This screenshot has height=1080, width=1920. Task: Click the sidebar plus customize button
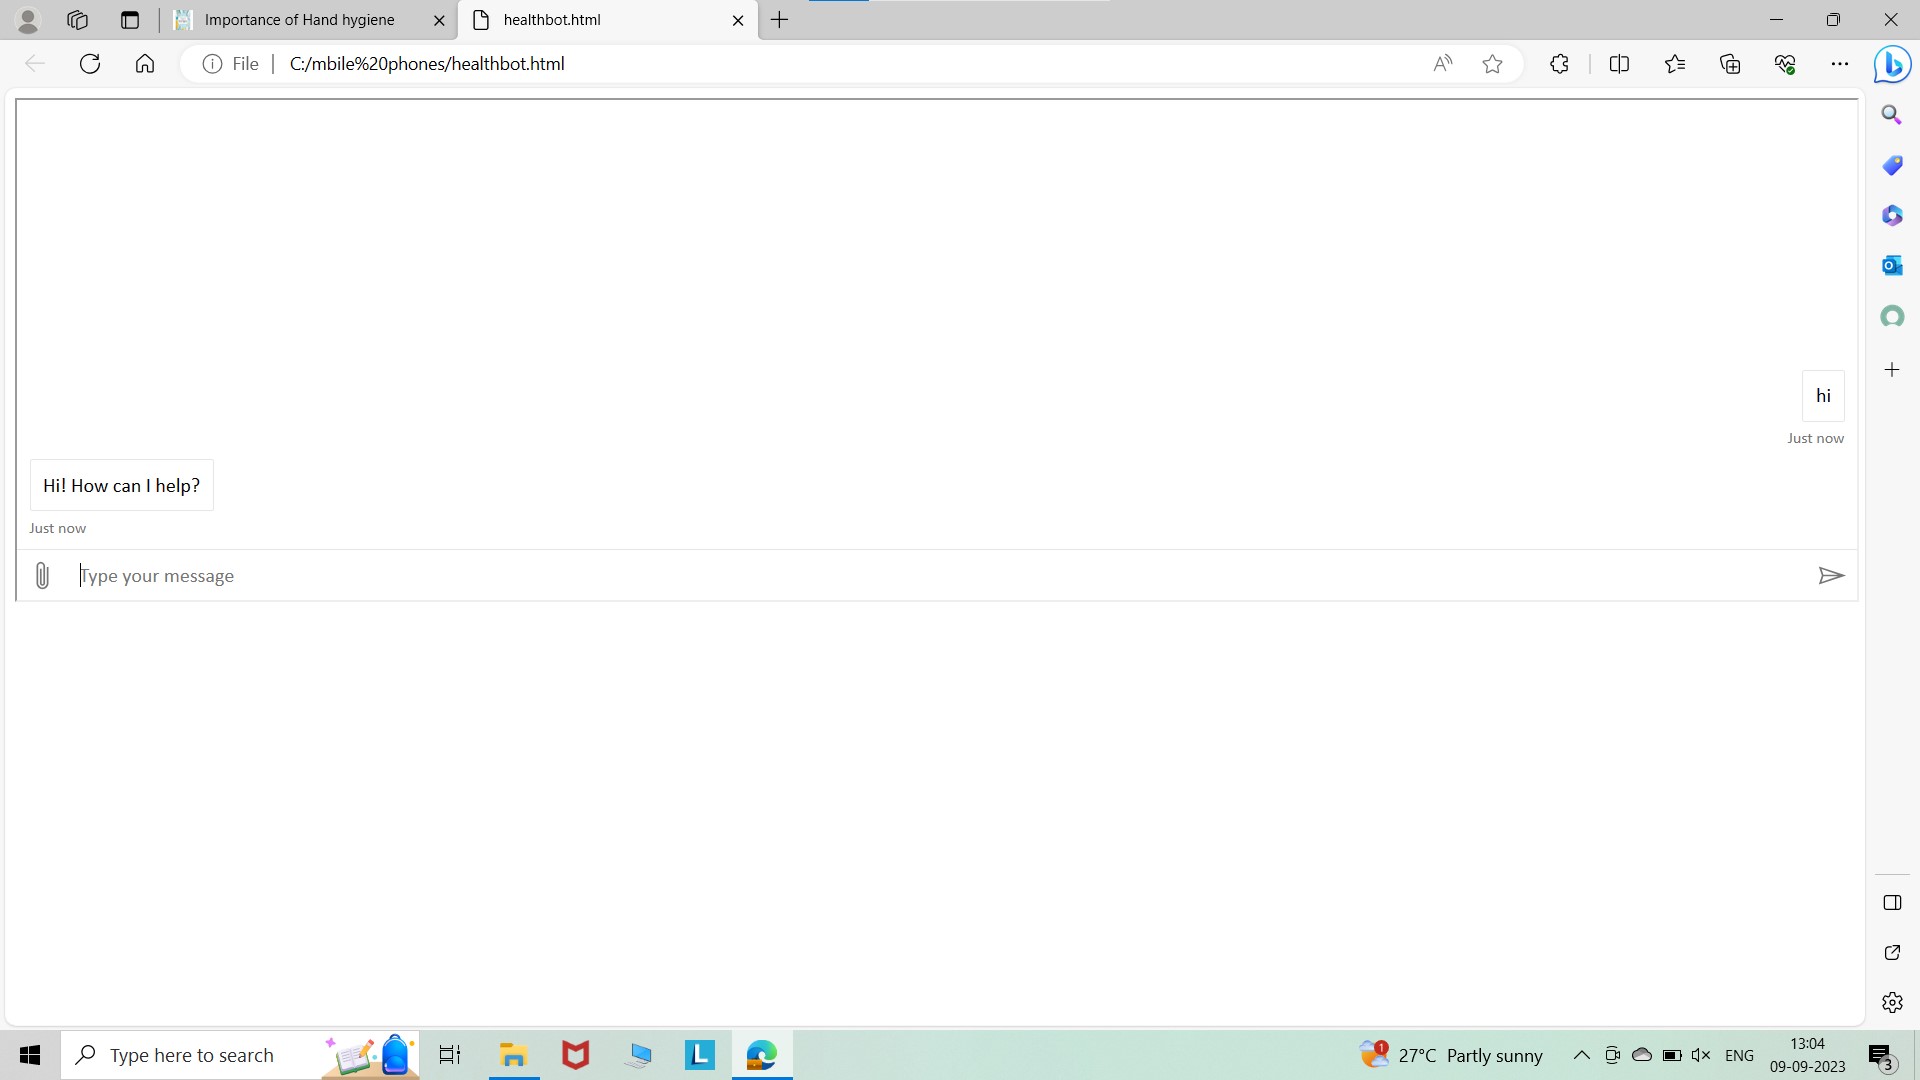(x=1892, y=370)
